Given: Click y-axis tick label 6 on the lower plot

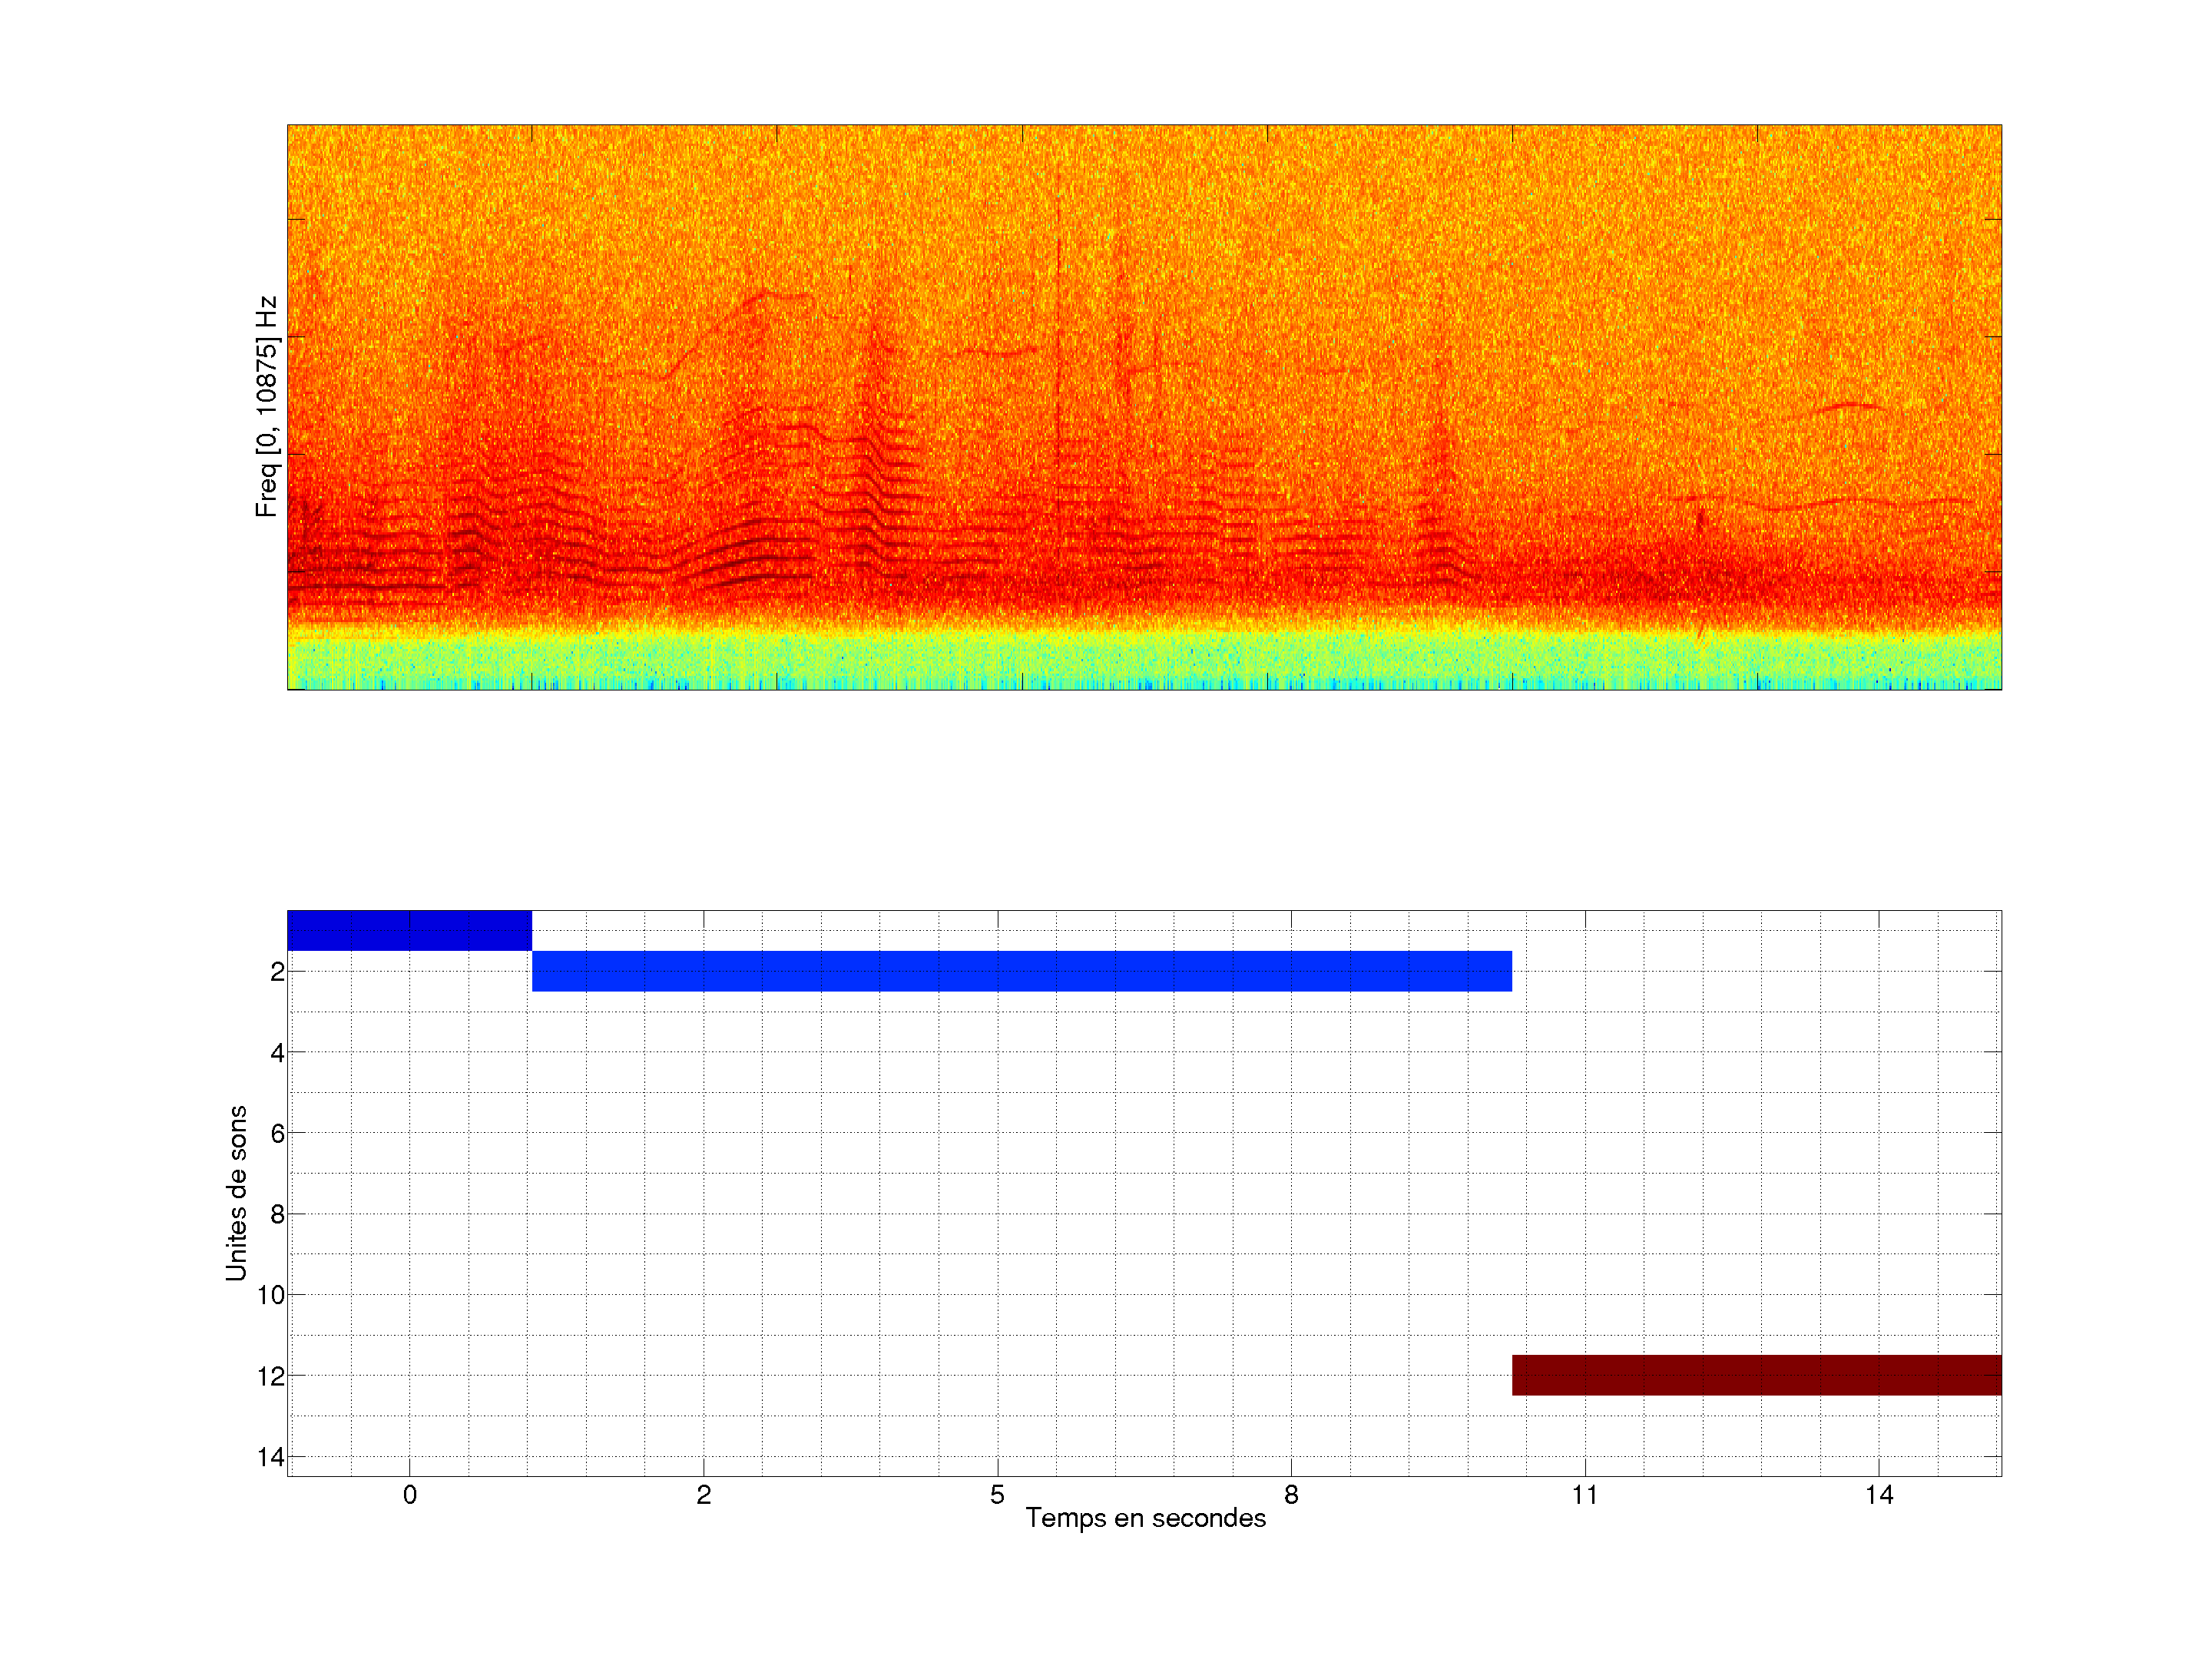Looking at the screenshot, I should coord(277,1133).
